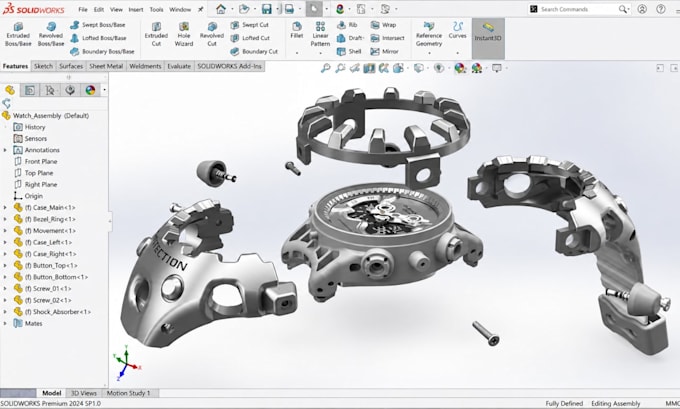Open the Reference Geometry dropdown arrow

(x=429, y=53)
